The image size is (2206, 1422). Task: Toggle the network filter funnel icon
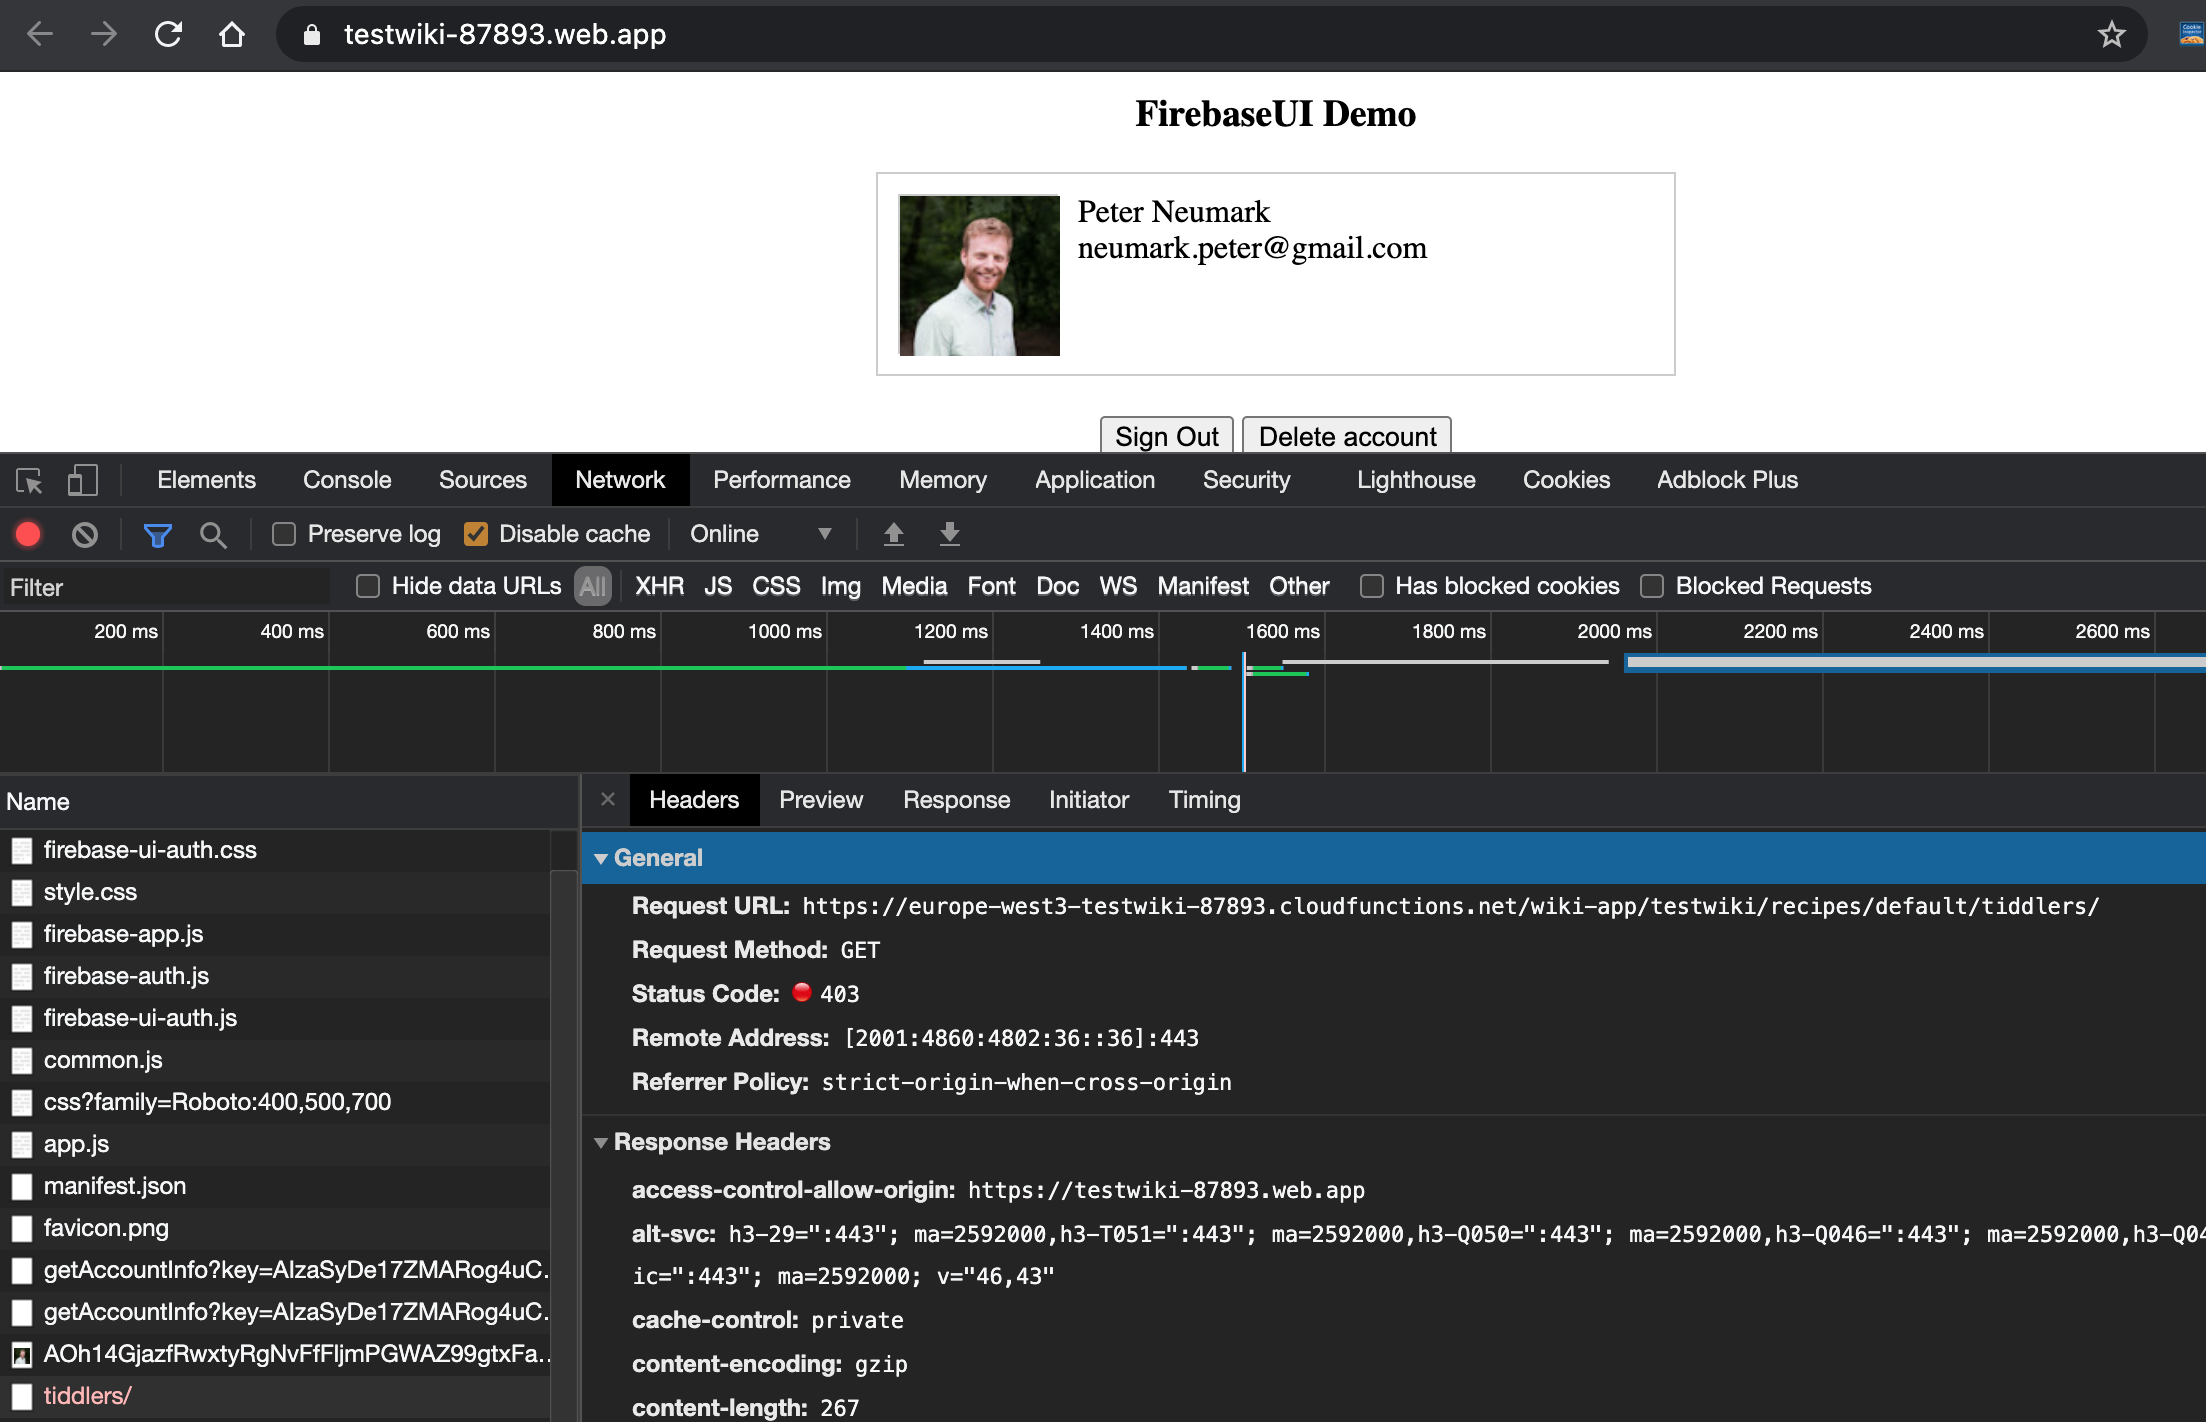tap(157, 535)
